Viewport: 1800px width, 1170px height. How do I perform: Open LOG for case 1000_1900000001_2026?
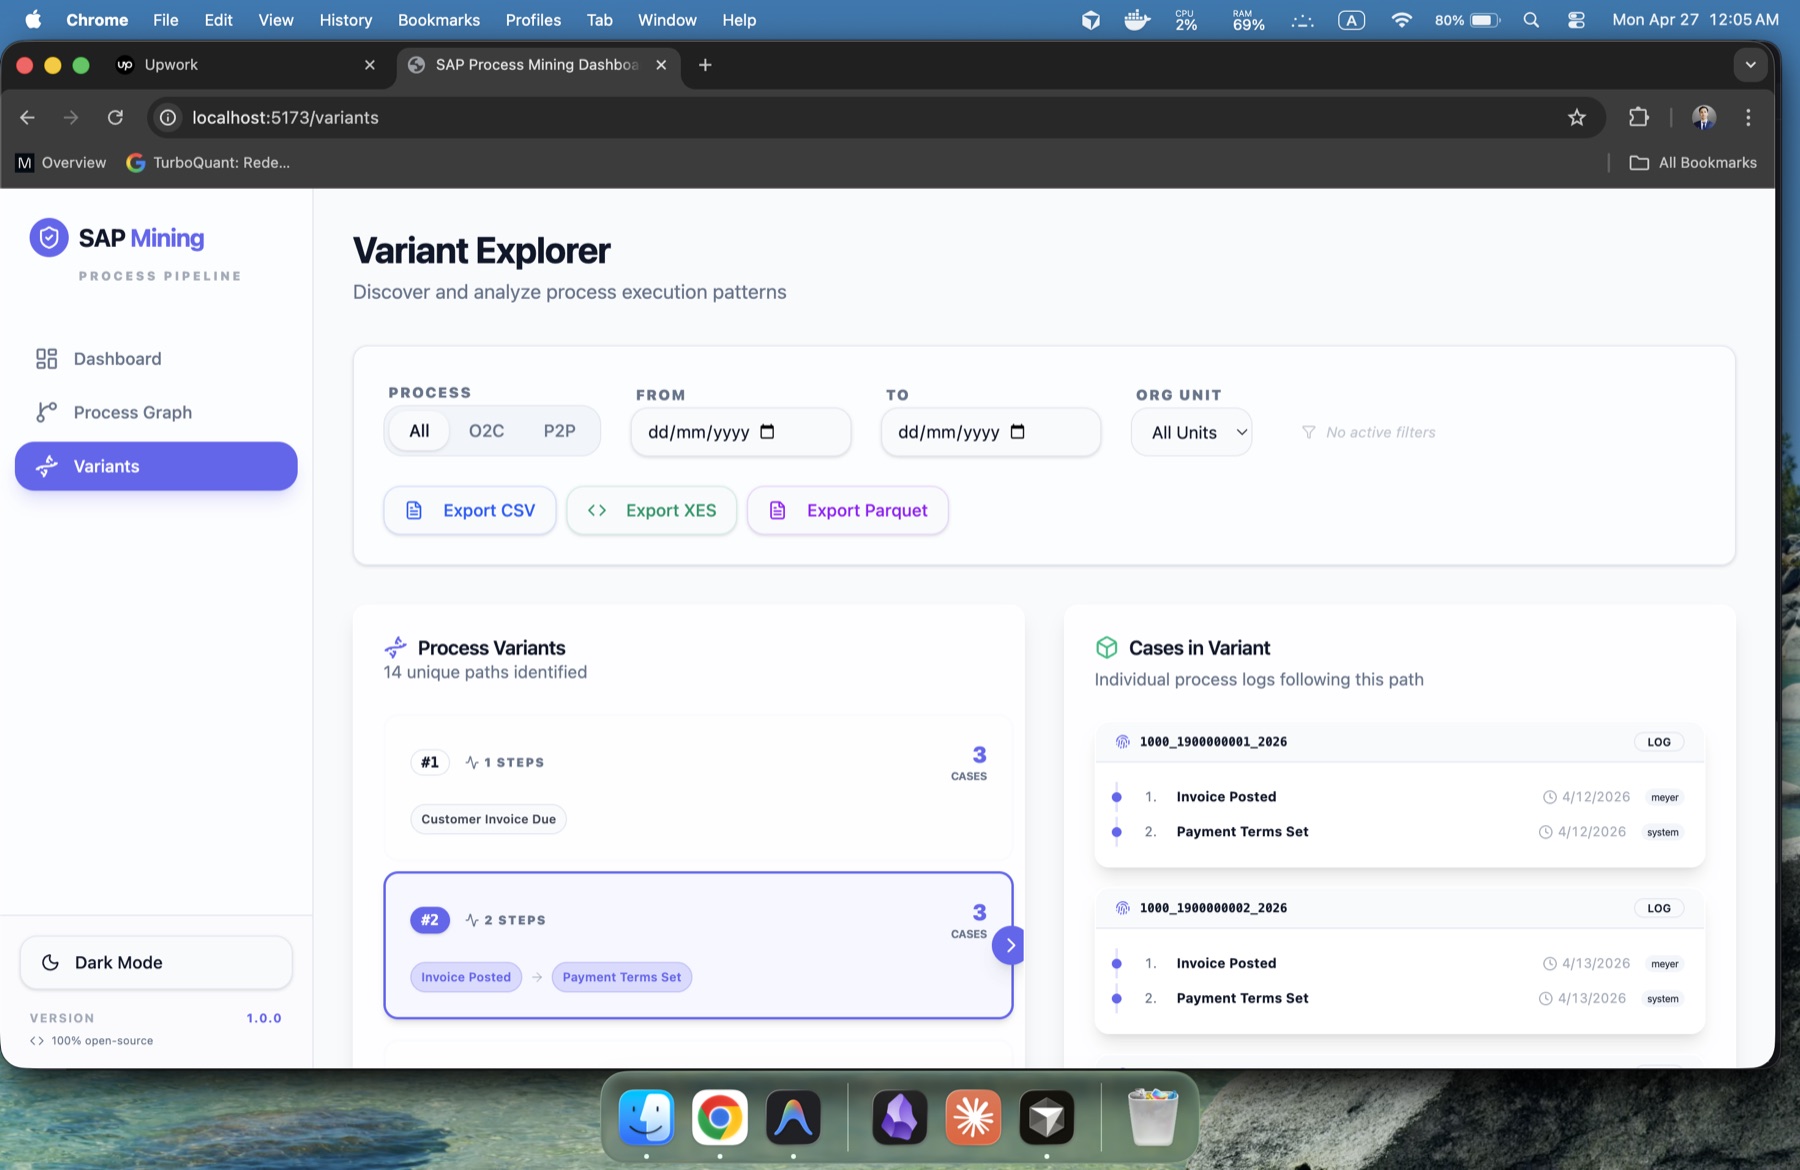point(1659,742)
